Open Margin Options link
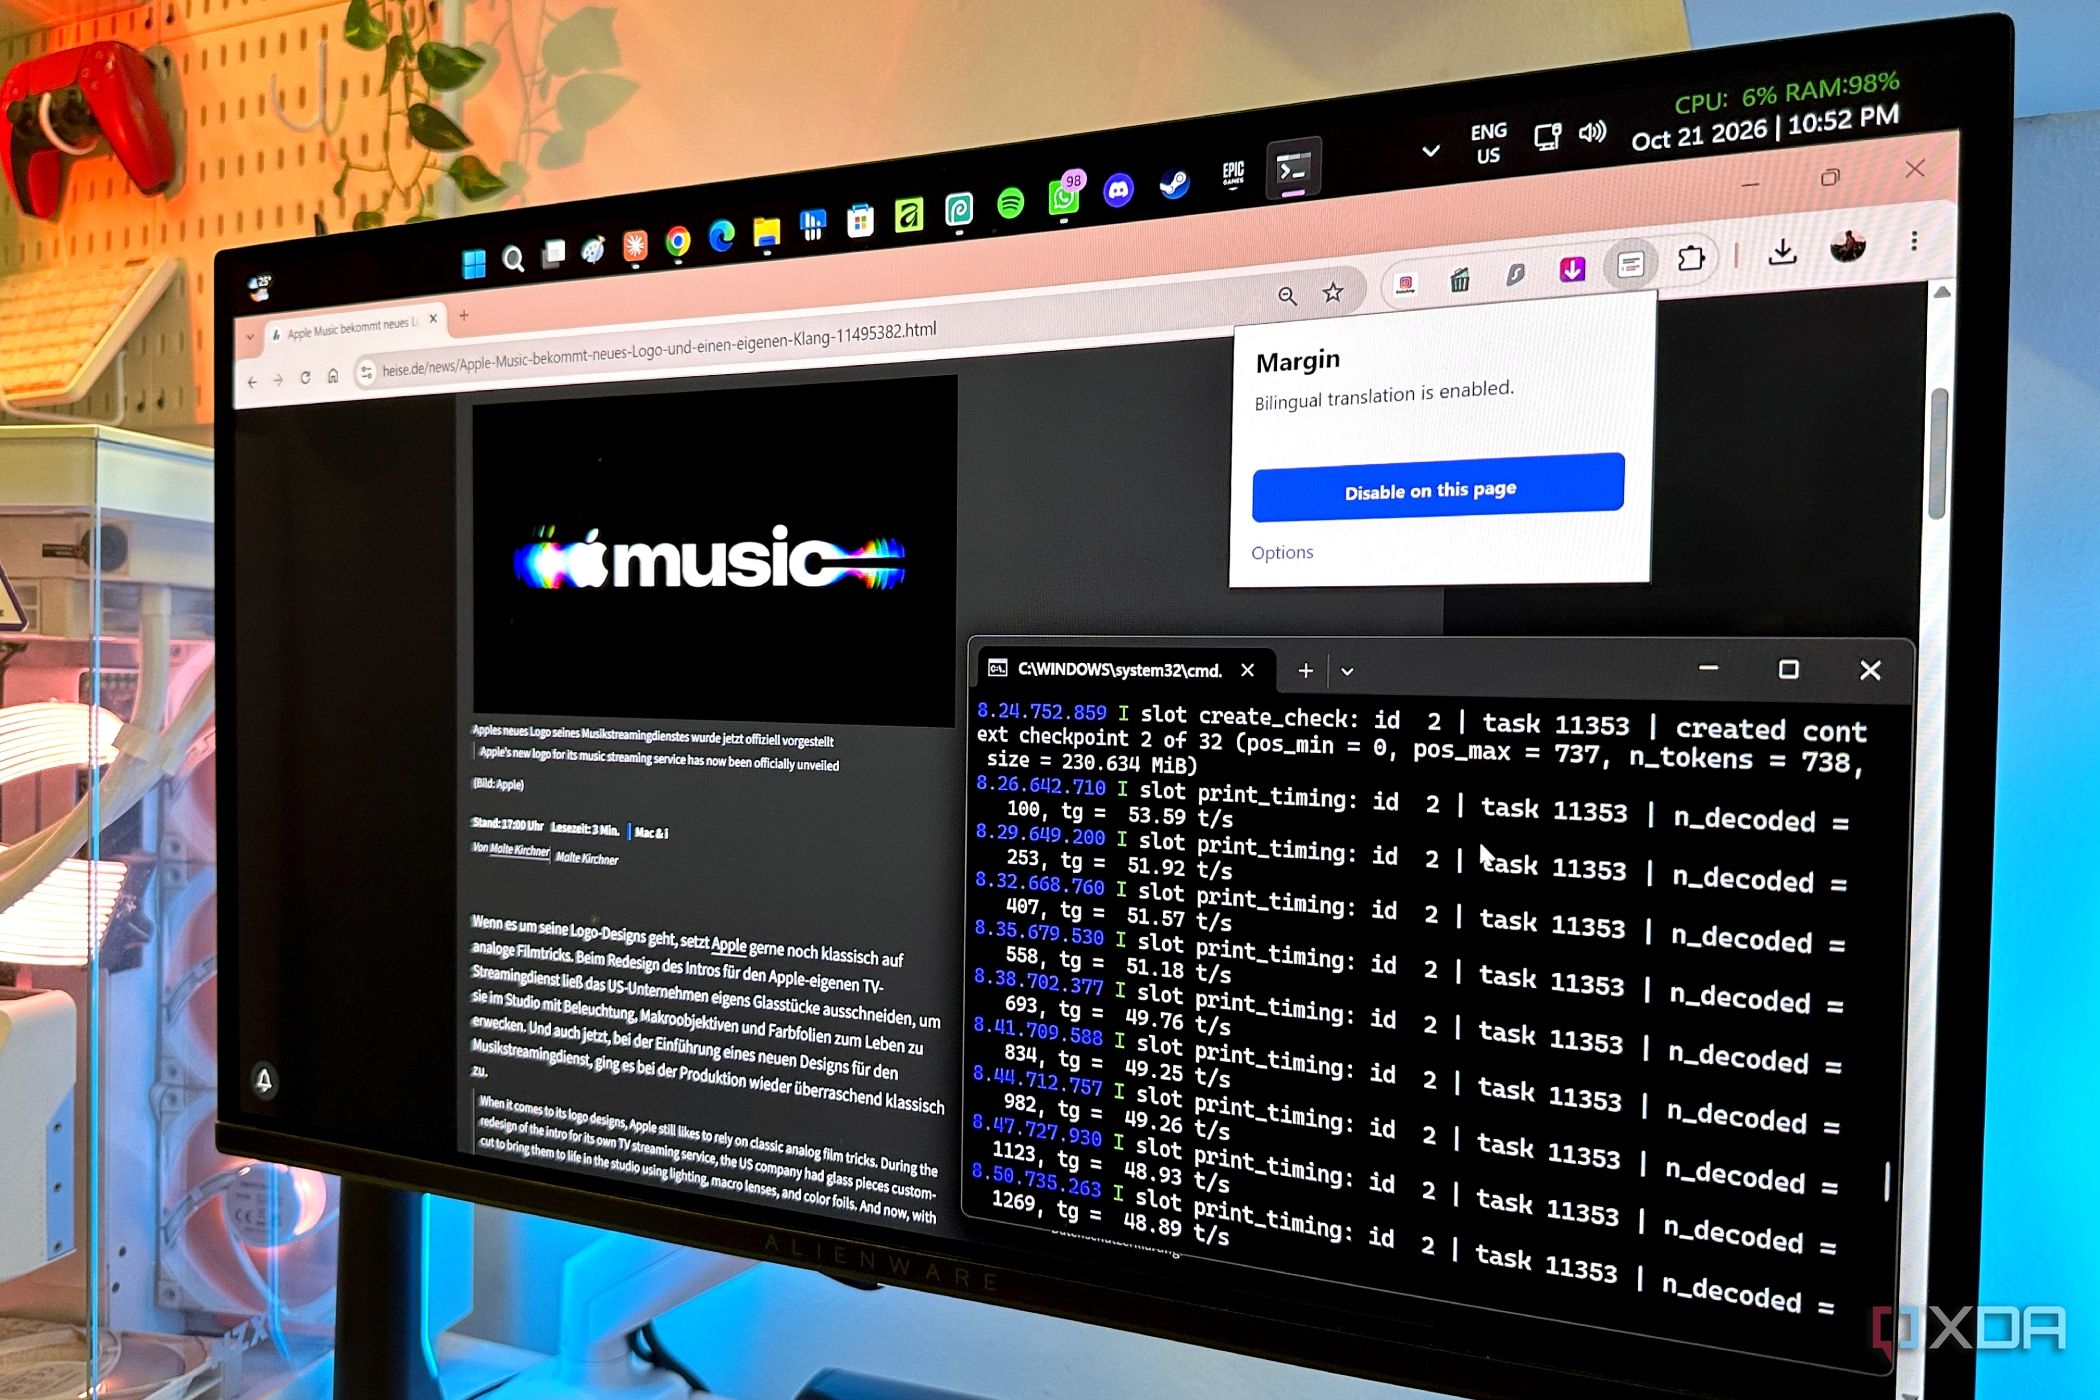Screen dimensions: 2100x1400 1282,553
